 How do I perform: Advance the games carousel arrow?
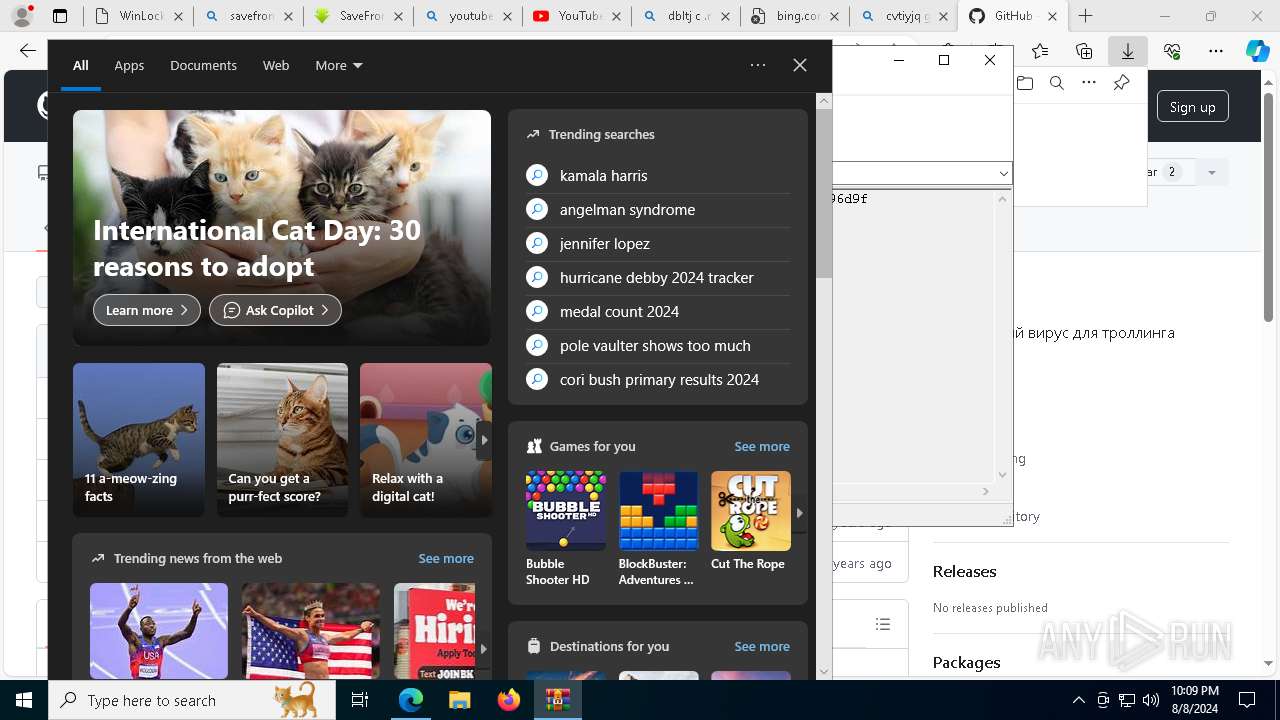pyautogui.click(x=799, y=512)
